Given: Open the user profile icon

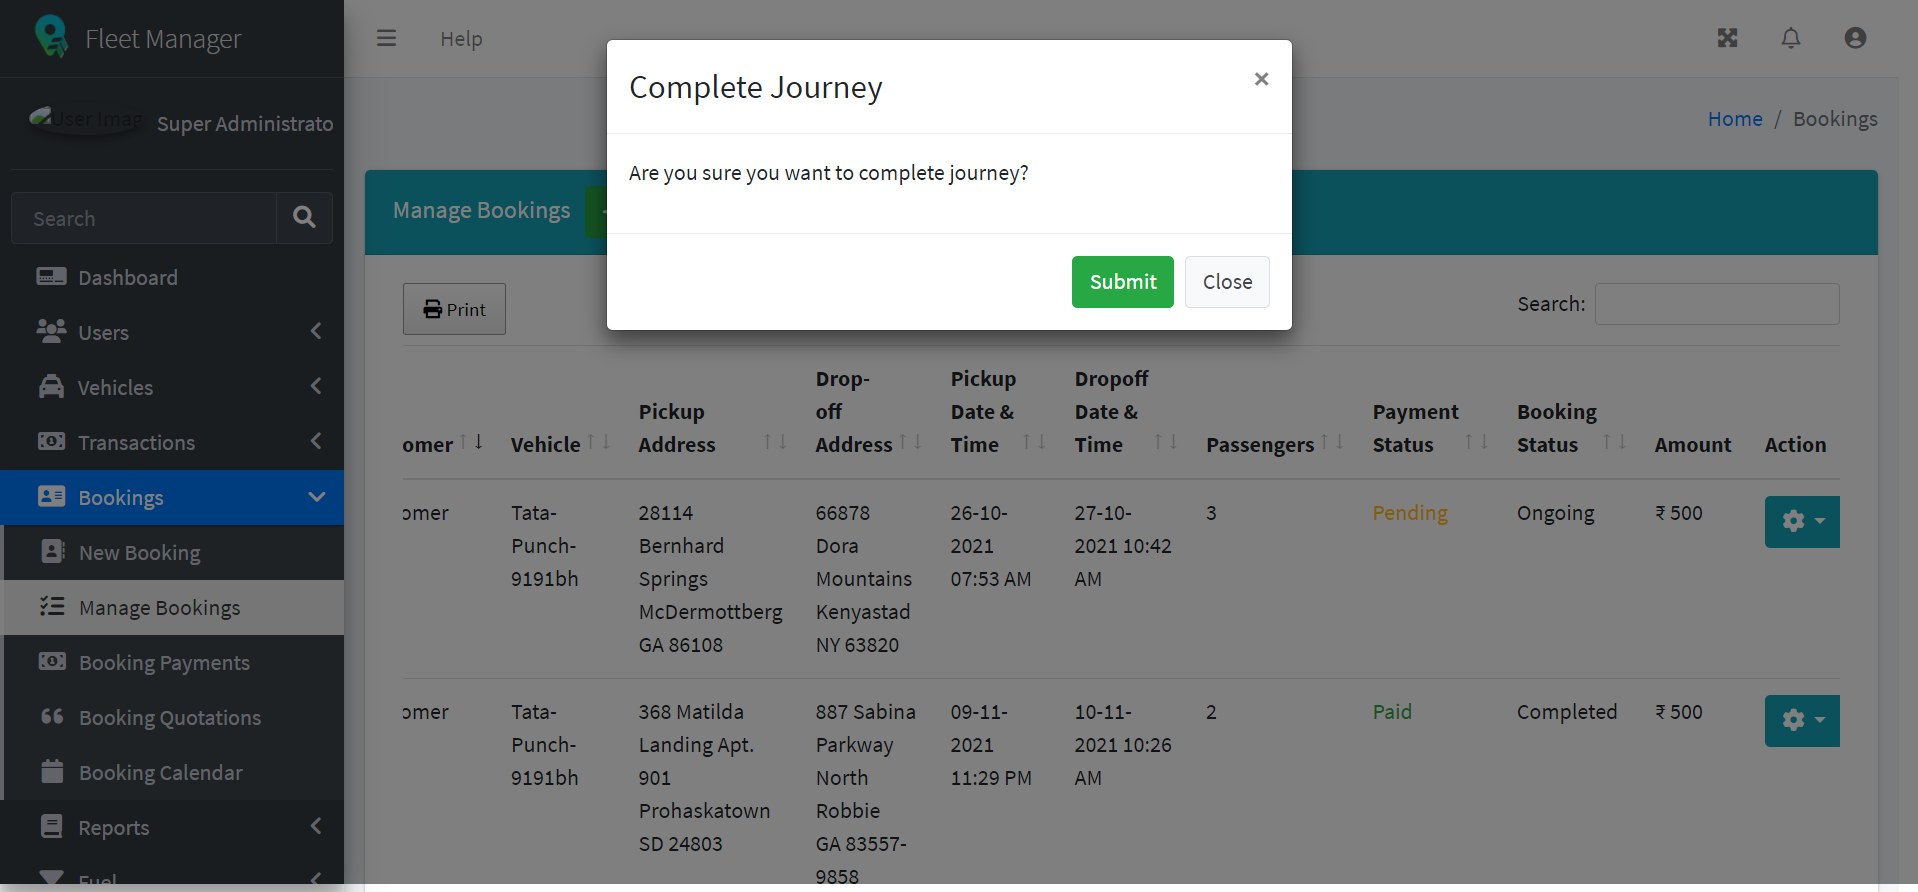Looking at the screenshot, I should pos(1855,38).
